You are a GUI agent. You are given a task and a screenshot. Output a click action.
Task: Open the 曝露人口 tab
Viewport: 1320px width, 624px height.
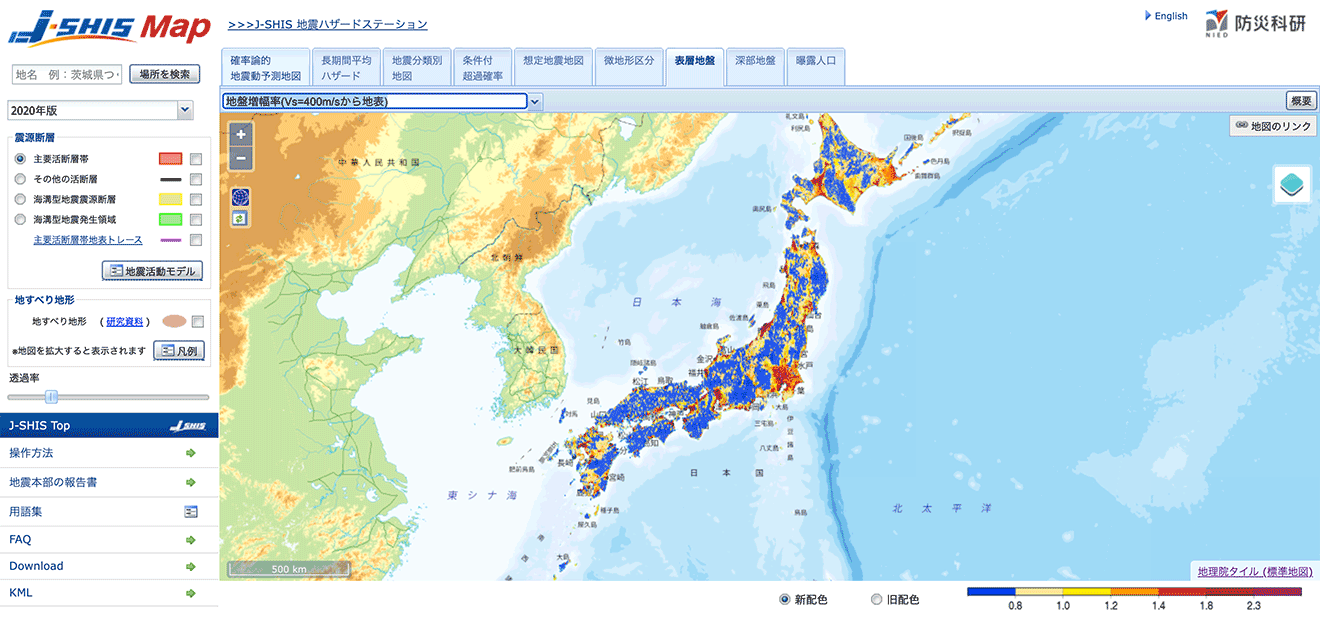[x=816, y=67]
